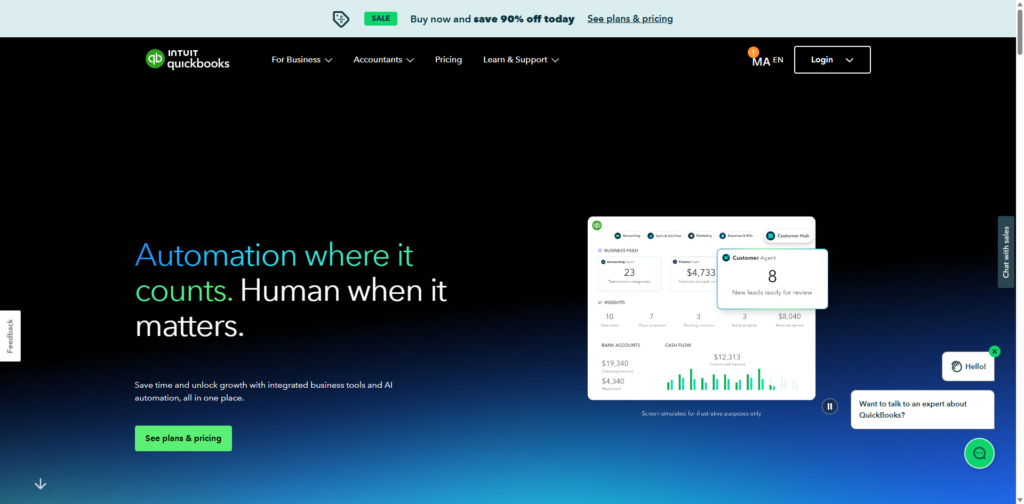This screenshot has width=1024, height=504.
Task: Click the down arrow scroll icon
Action: click(40, 484)
